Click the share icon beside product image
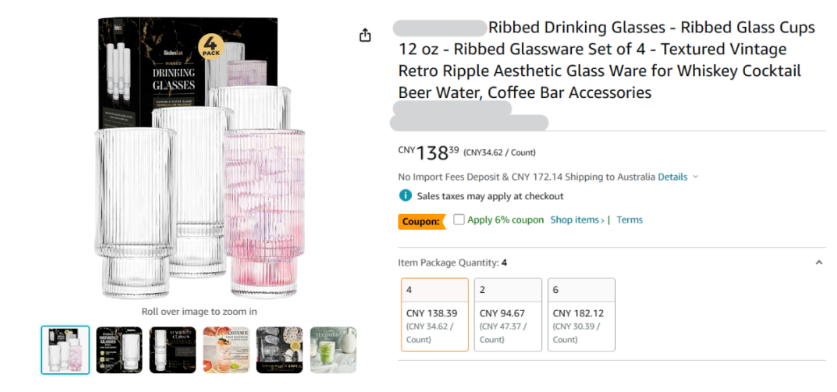The height and width of the screenshot is (392, 837). (x=365, y=36)
